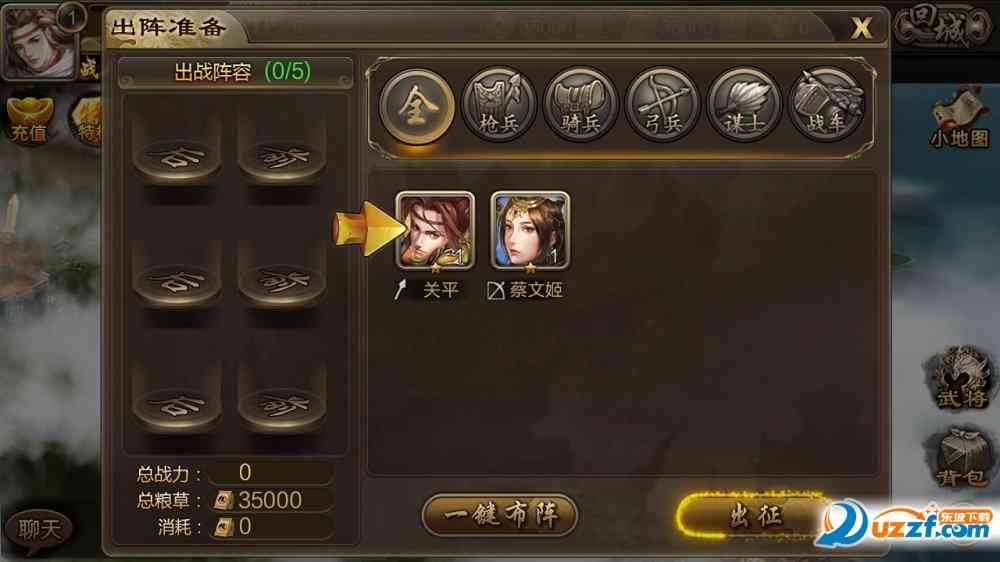Open the 背包 backpack inventory
Image resolution: width=1000 pixels, height=562 pixels.
coord(960,457)
